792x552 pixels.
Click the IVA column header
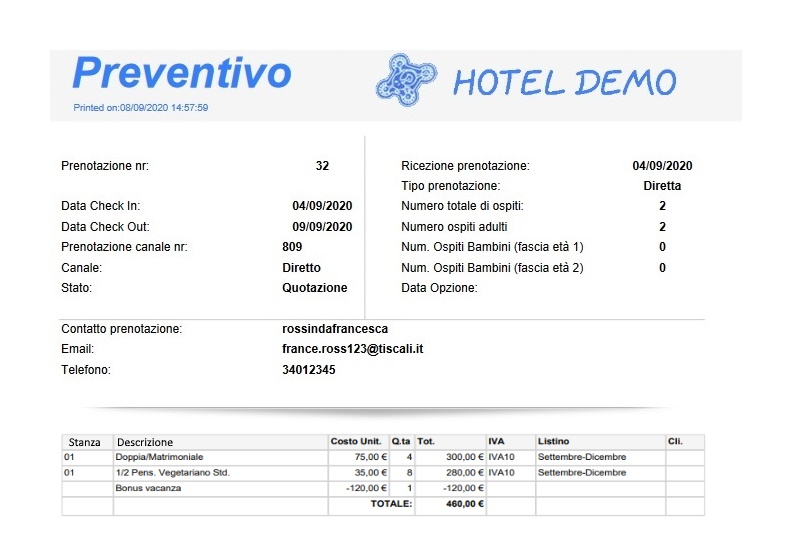coord(496,441)
